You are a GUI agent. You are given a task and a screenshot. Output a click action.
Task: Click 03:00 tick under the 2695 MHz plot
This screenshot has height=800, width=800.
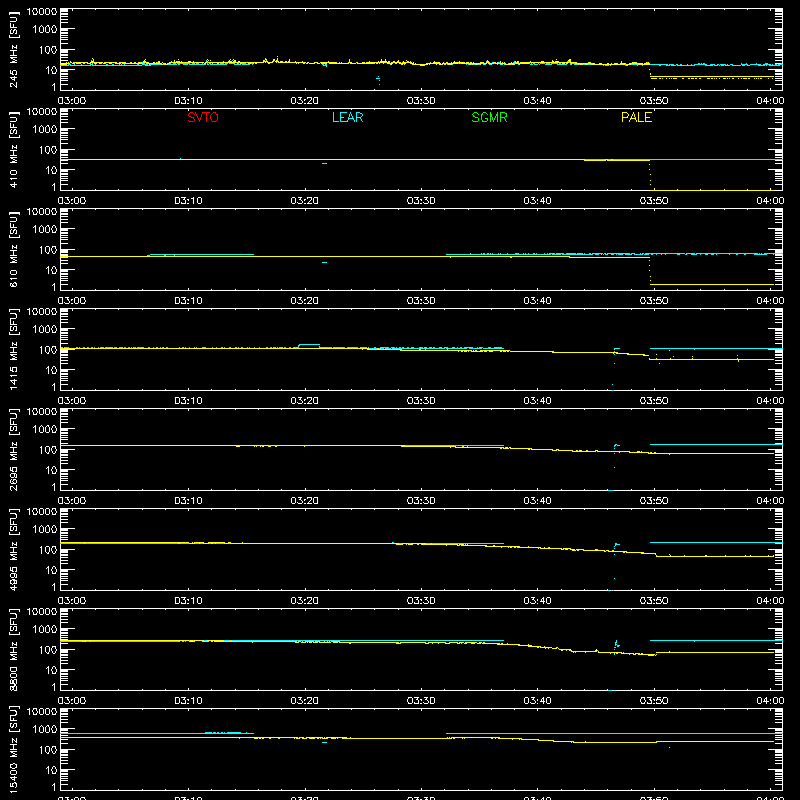coord(72,501)
